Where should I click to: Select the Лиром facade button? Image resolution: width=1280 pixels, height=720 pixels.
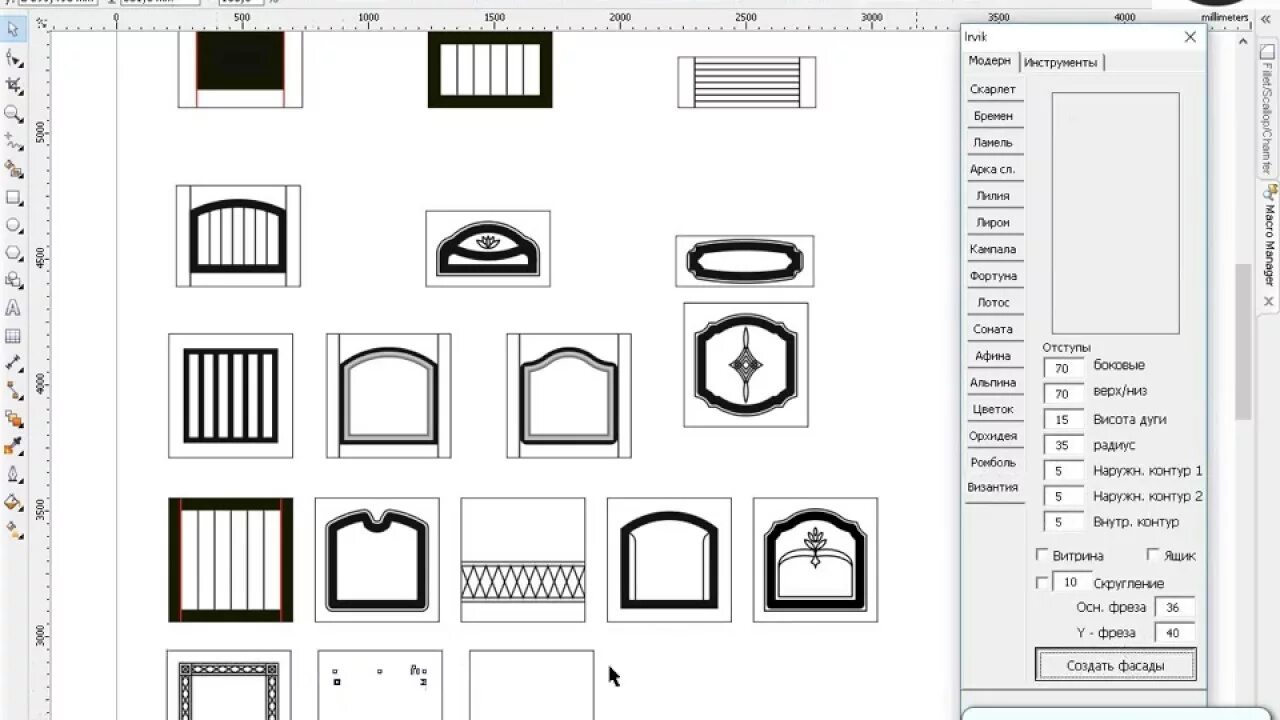pos(993,223)
